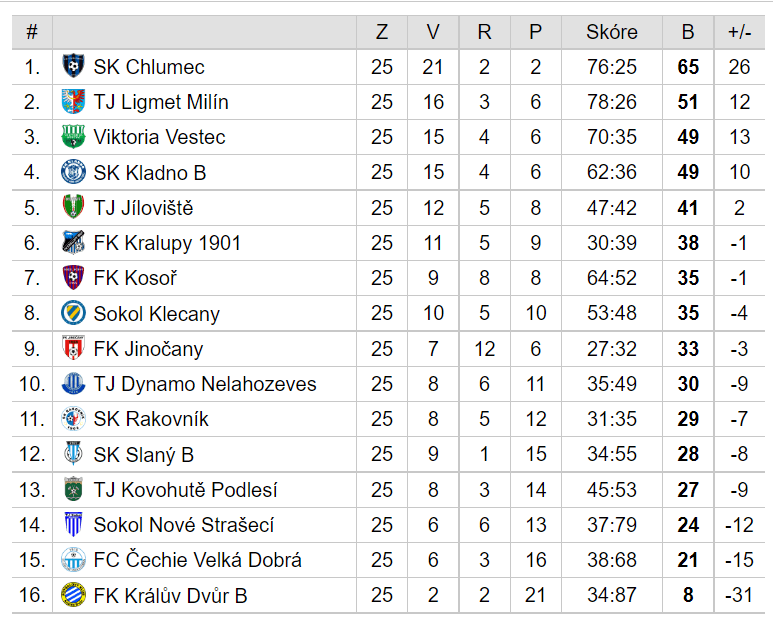Click the FK Králův Dvůr B logo

coord(73,595)
